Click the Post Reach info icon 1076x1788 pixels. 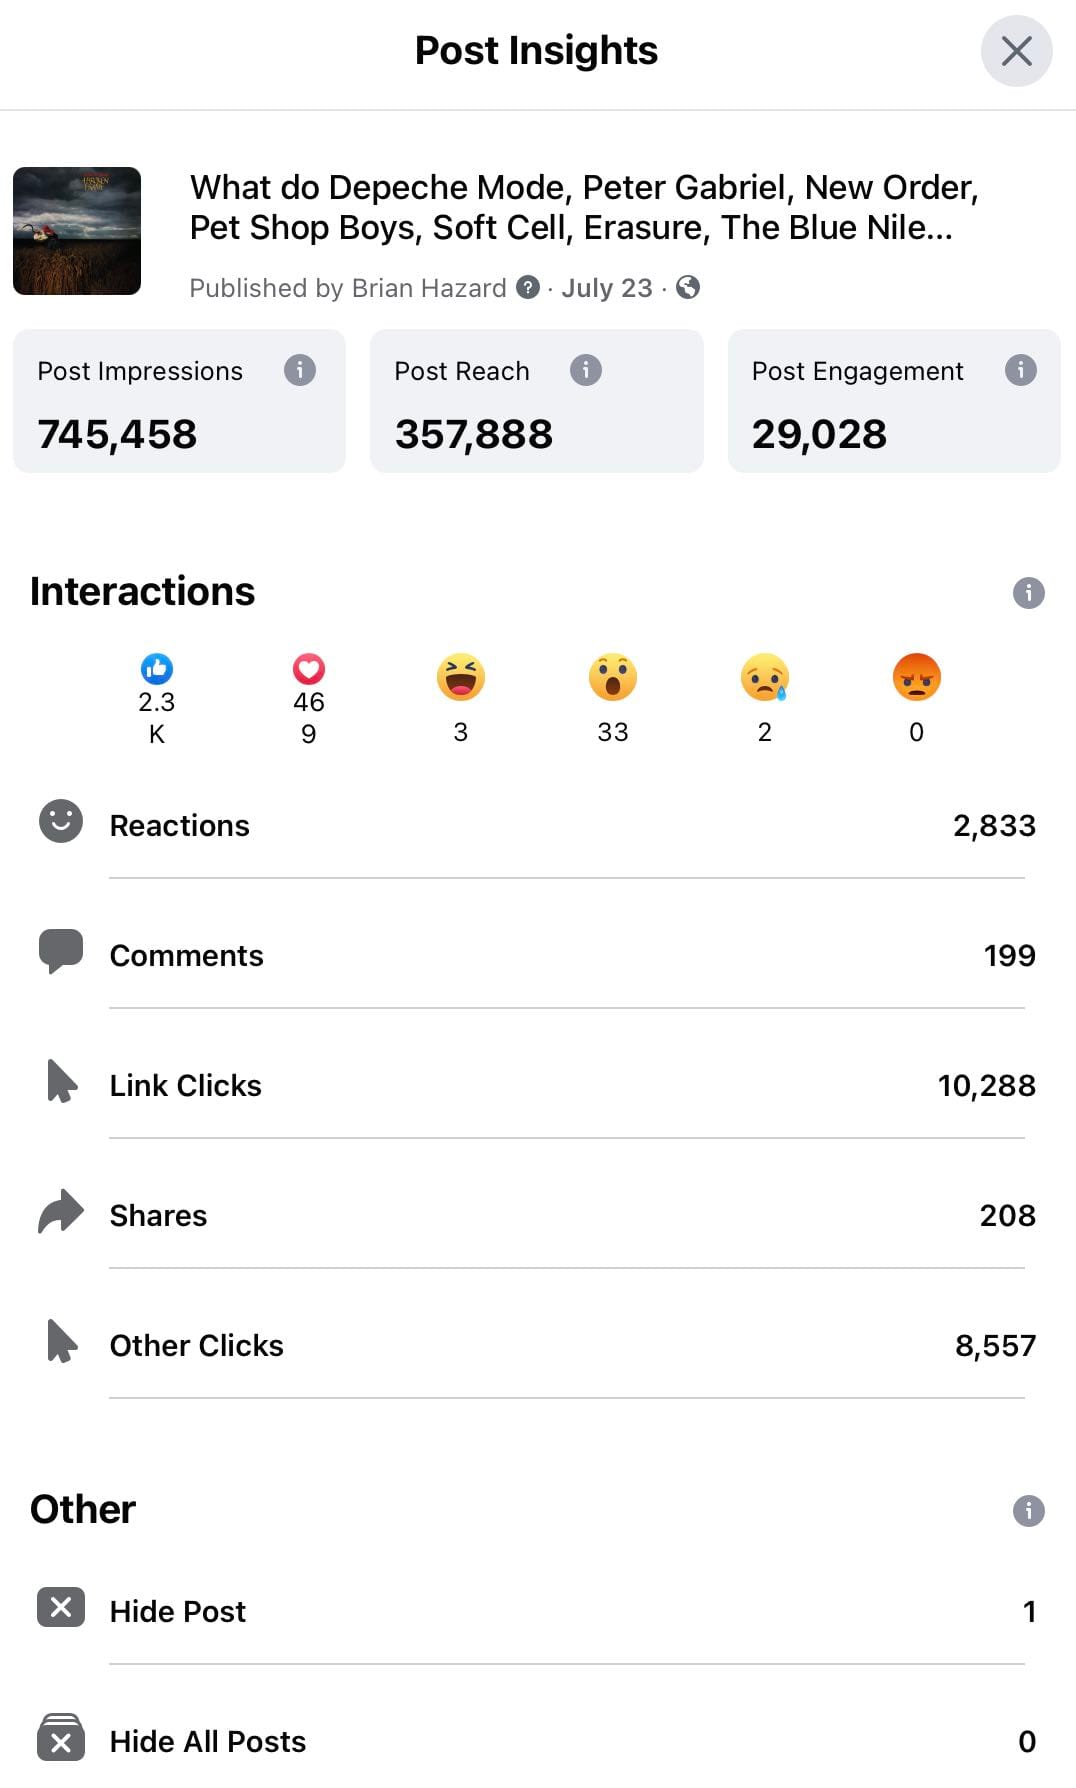(x=585, y=370)
